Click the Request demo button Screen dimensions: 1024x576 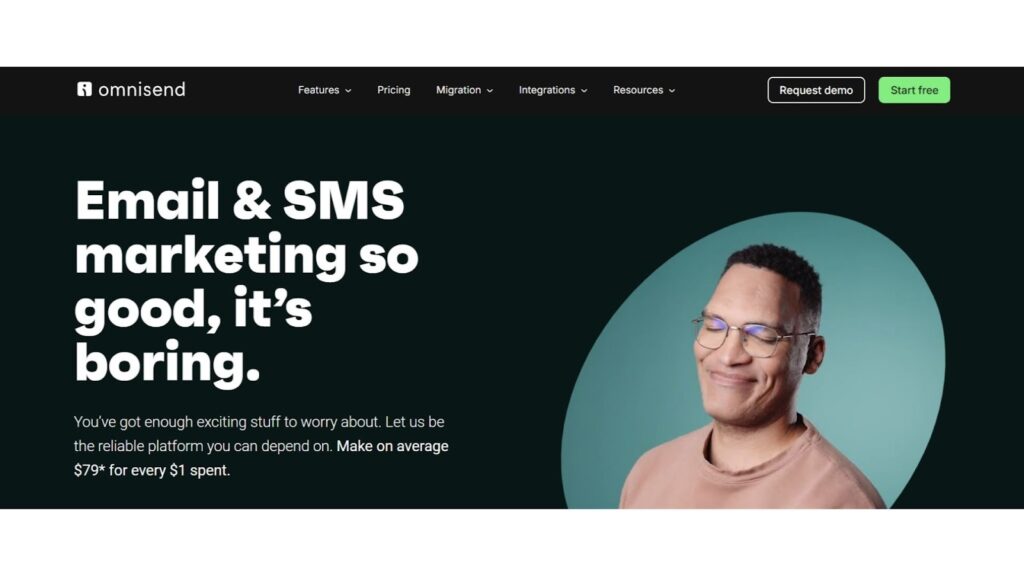point(816,90)
